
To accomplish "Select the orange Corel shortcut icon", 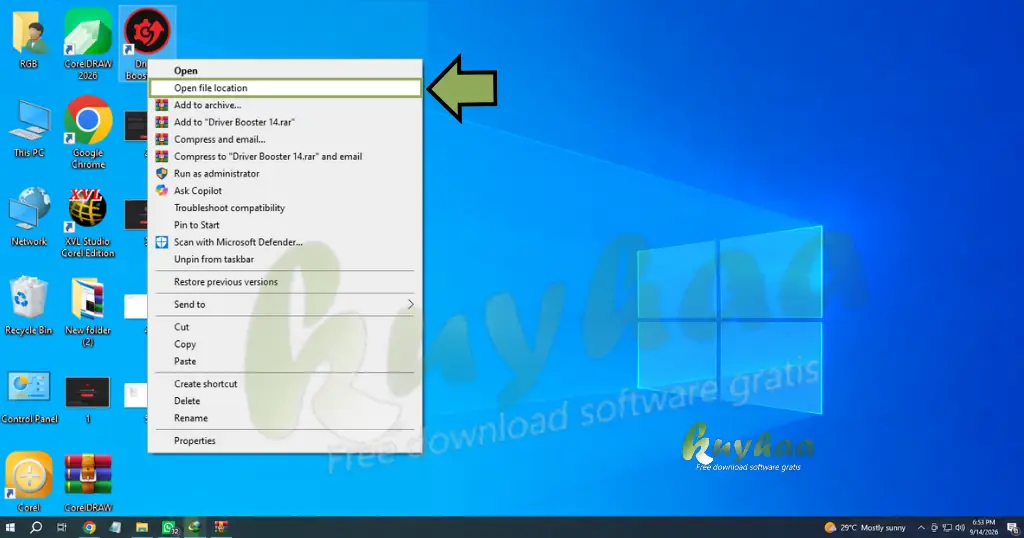I will [29, 481].
